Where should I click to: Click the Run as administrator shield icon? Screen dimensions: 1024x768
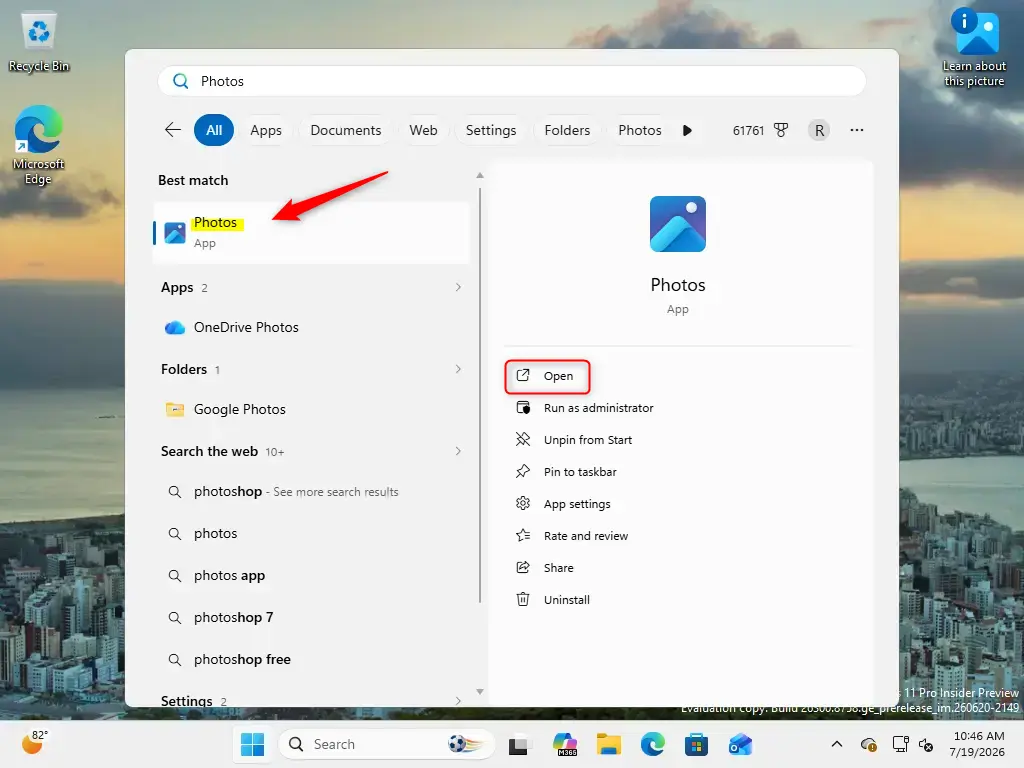[x=523, y=408]
